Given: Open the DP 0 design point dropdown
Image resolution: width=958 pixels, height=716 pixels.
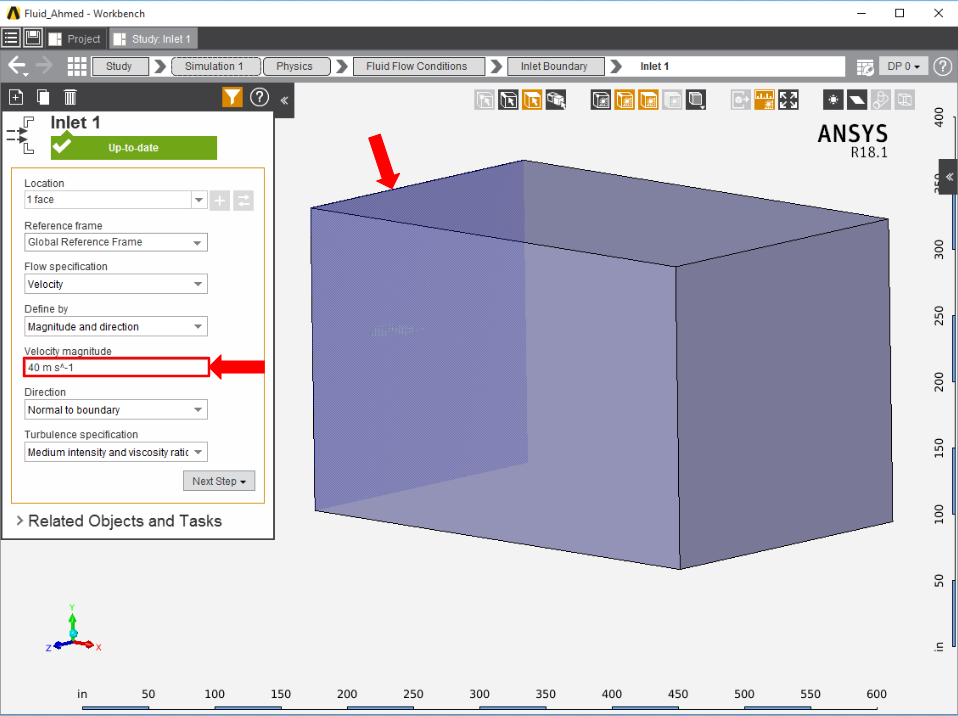Looking at the screenshot, I should click(904, 66).
